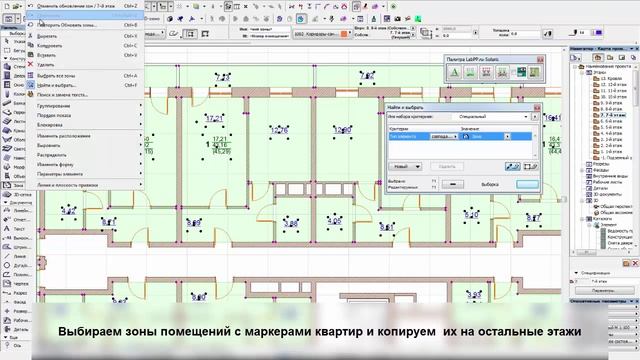Screen dimensions: 640x360
Task: Choose Найти и выбрать... menu item
Action: click(85, 85)
